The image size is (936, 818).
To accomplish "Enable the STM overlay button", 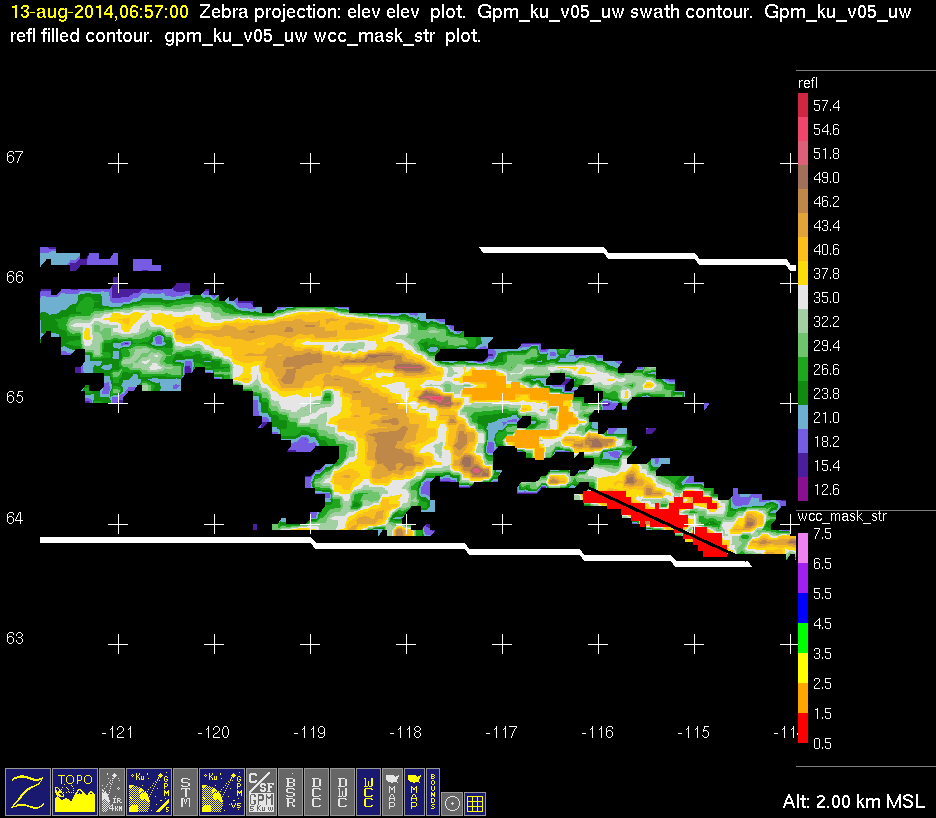I will click(186, 791).
